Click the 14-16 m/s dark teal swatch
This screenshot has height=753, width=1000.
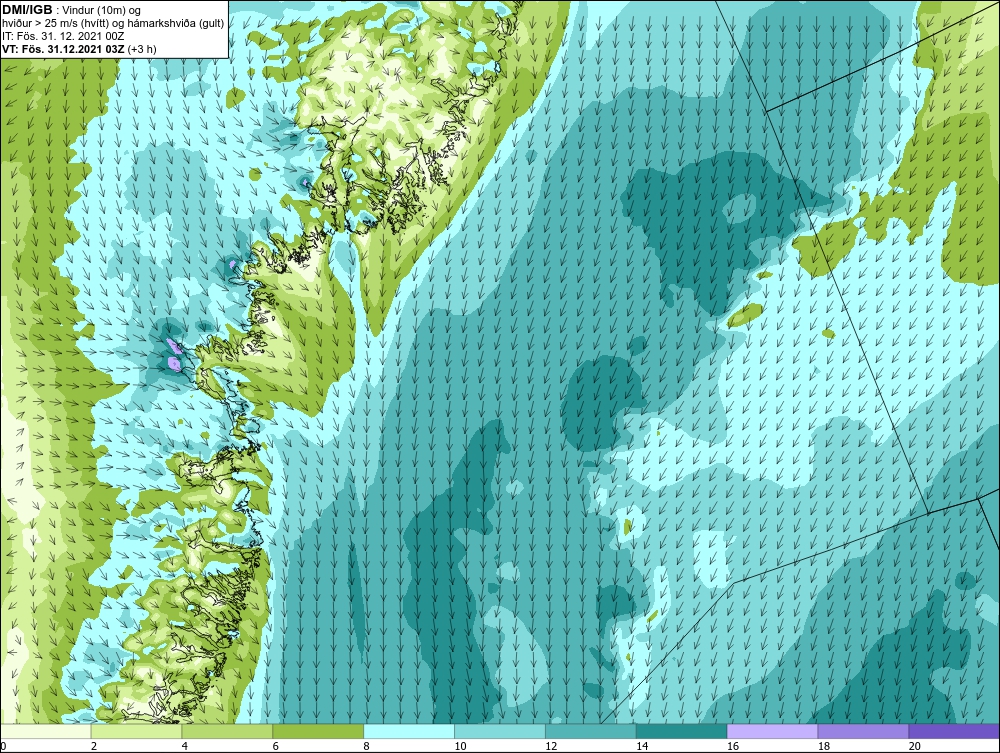point(682,731)
